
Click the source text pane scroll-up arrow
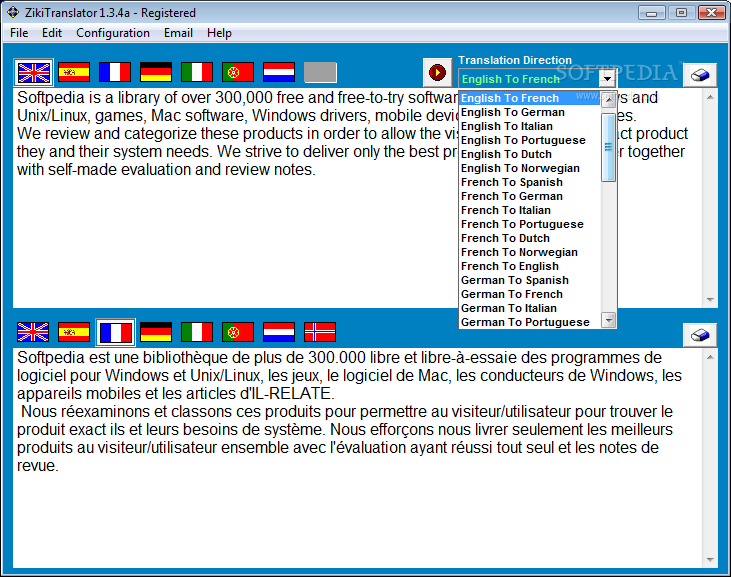(710, 97)
